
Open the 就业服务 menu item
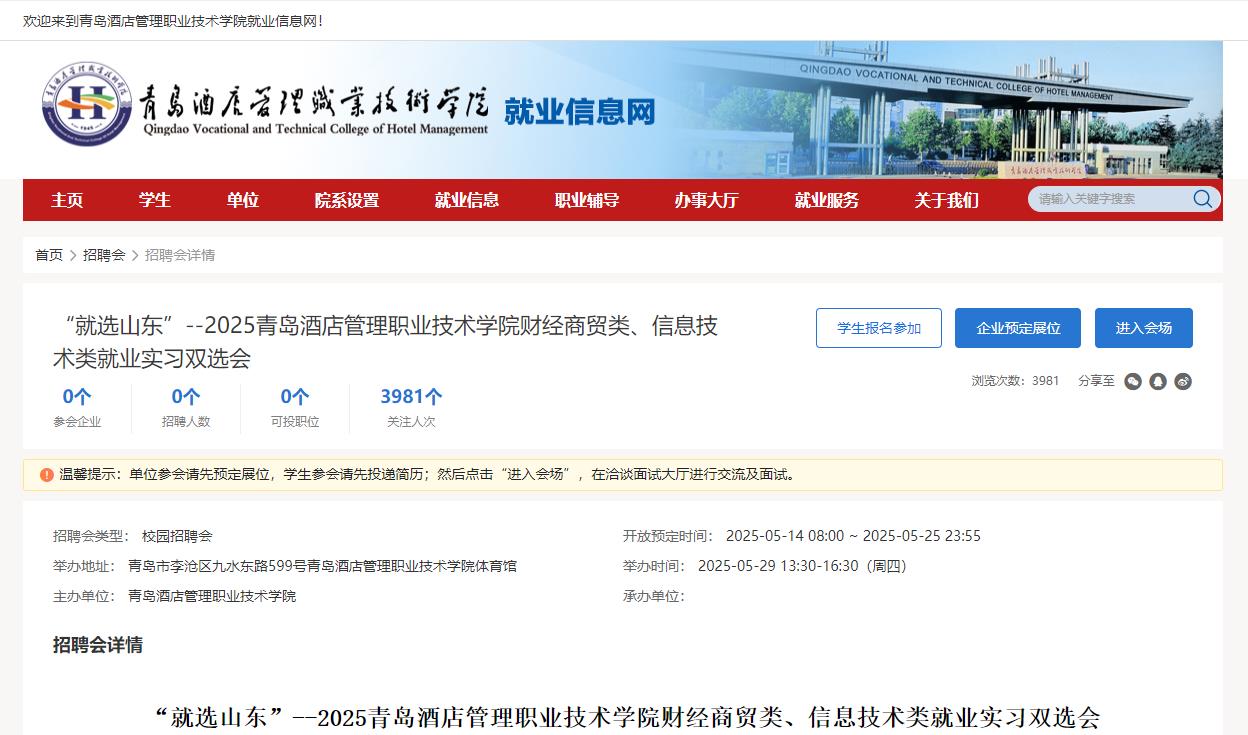827,200
